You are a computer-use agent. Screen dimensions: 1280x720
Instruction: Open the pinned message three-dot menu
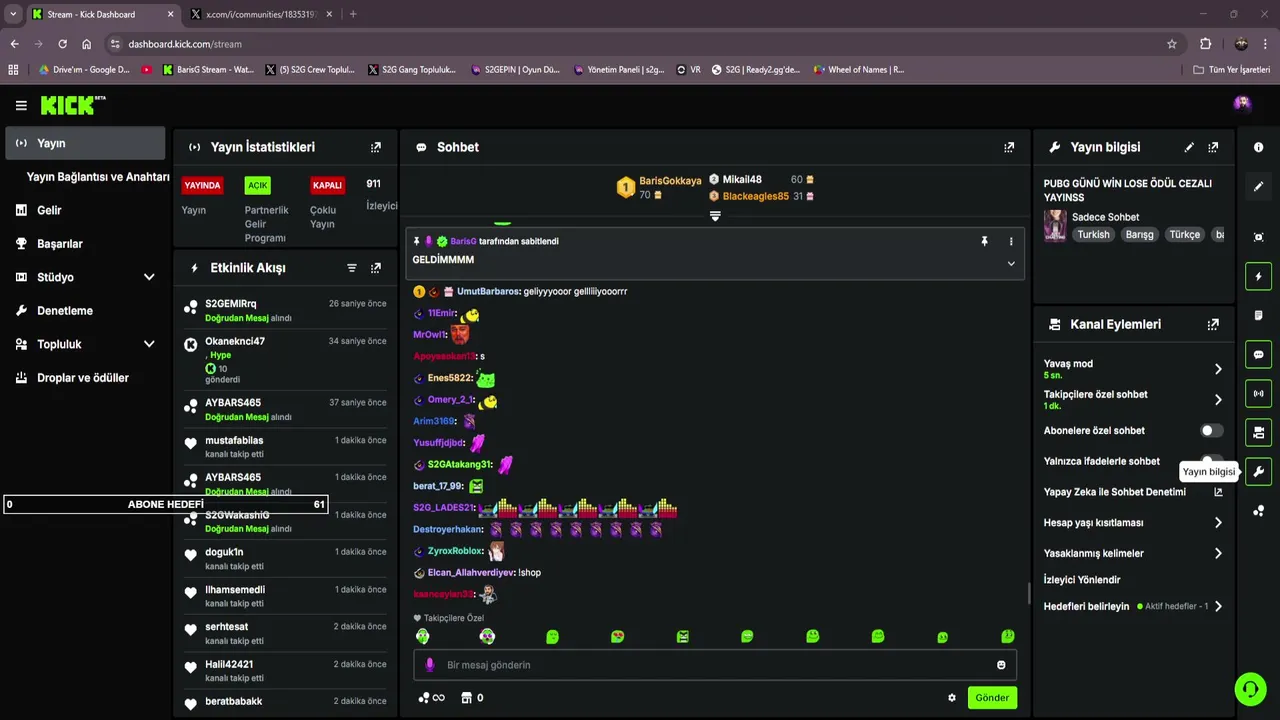click(1011, 241)
